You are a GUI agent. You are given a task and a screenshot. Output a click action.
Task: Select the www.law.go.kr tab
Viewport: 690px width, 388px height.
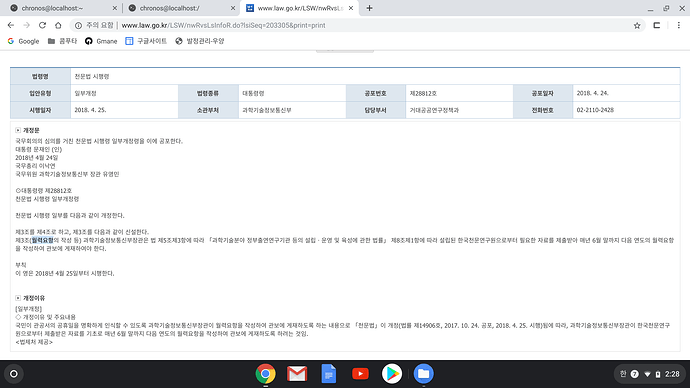click(x=299, y=8)
